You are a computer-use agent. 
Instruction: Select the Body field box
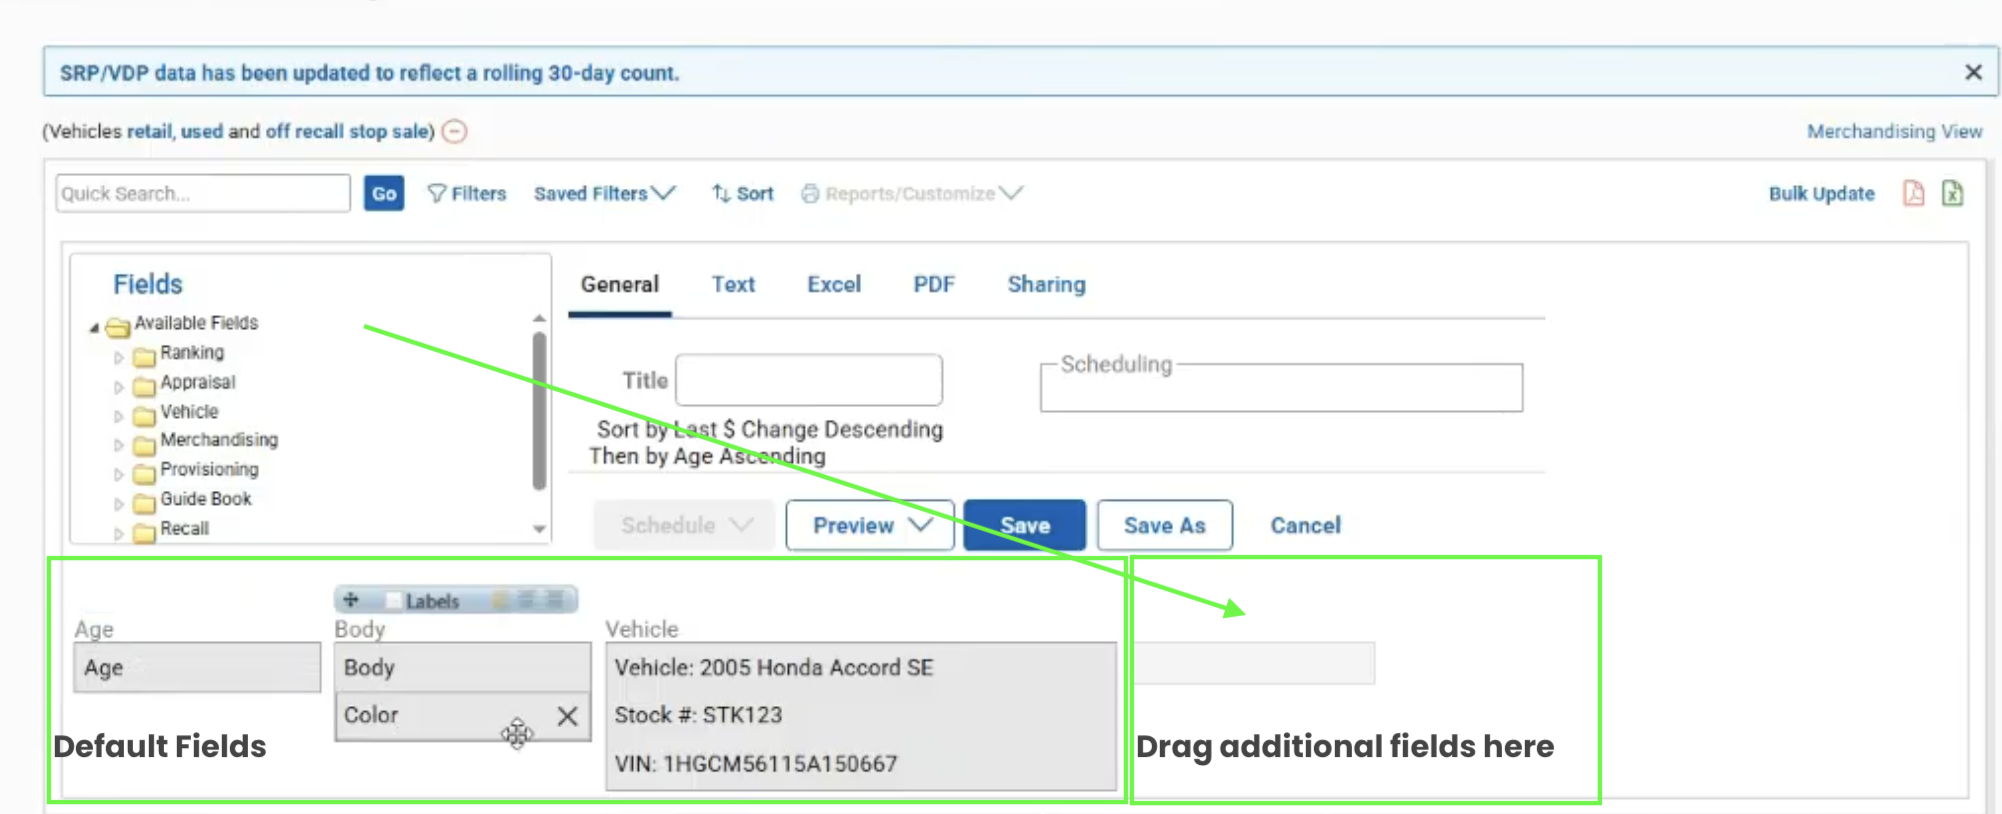click(x=462, y=667)
